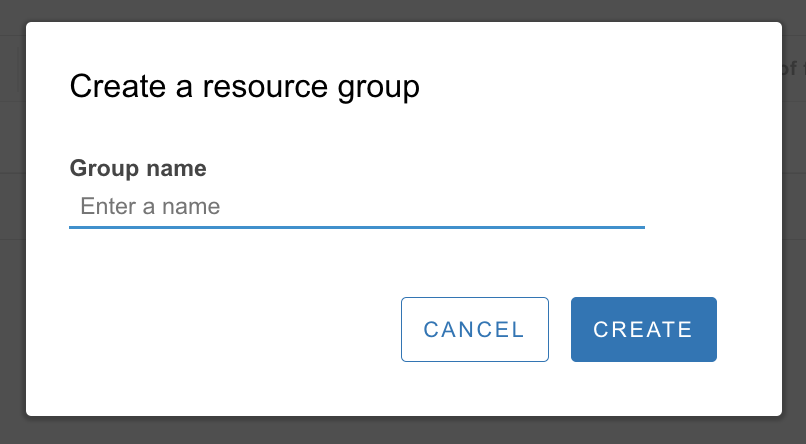Image resolution: width=806 pixels, height=444 pixels.
Task: Click the 'Enter a name' placeholder
Action: click(150, 207)
